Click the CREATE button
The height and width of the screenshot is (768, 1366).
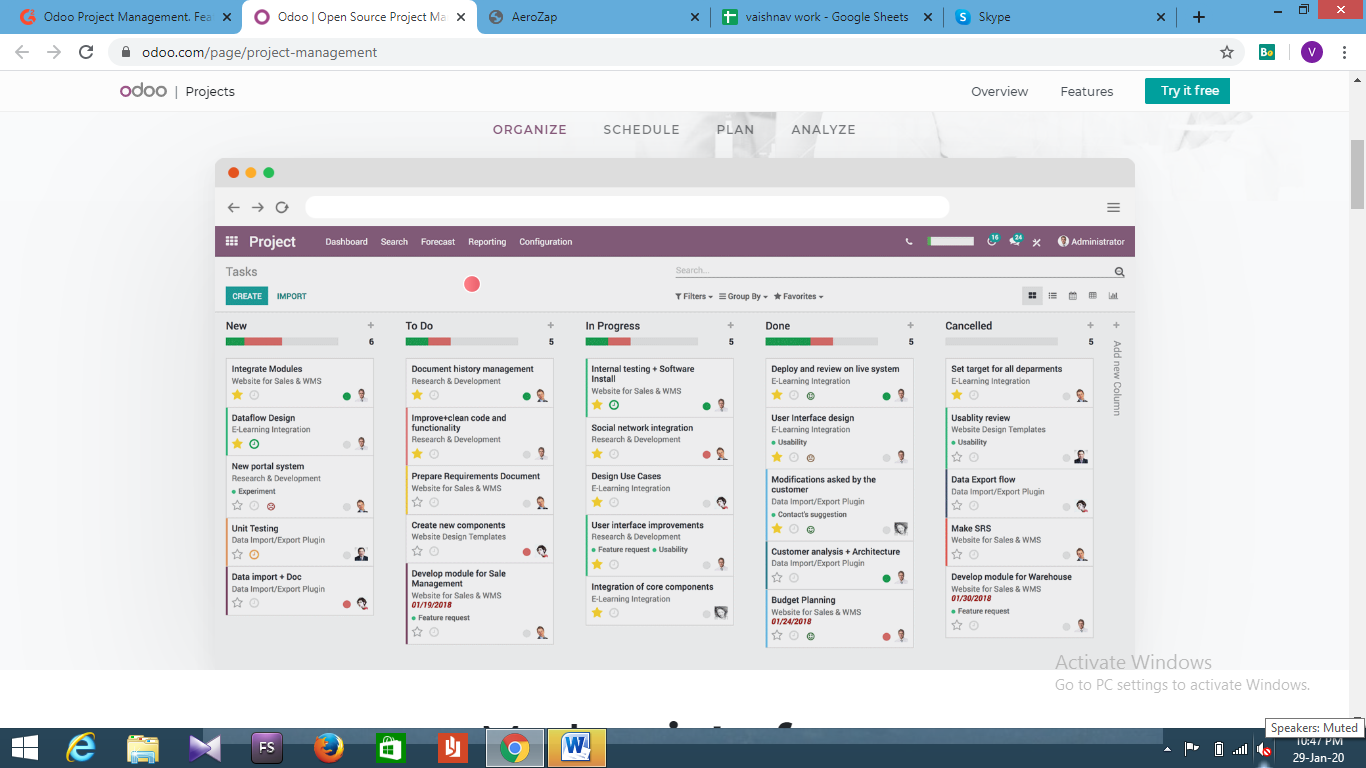coord(247,296)
